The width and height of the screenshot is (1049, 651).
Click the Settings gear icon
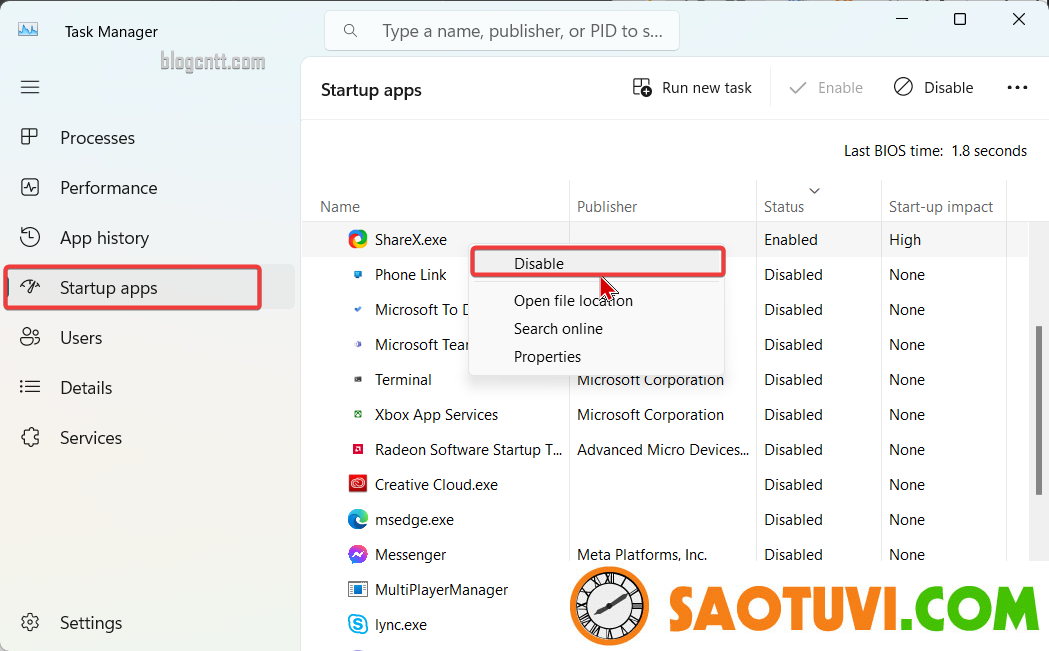pos(29,622)
